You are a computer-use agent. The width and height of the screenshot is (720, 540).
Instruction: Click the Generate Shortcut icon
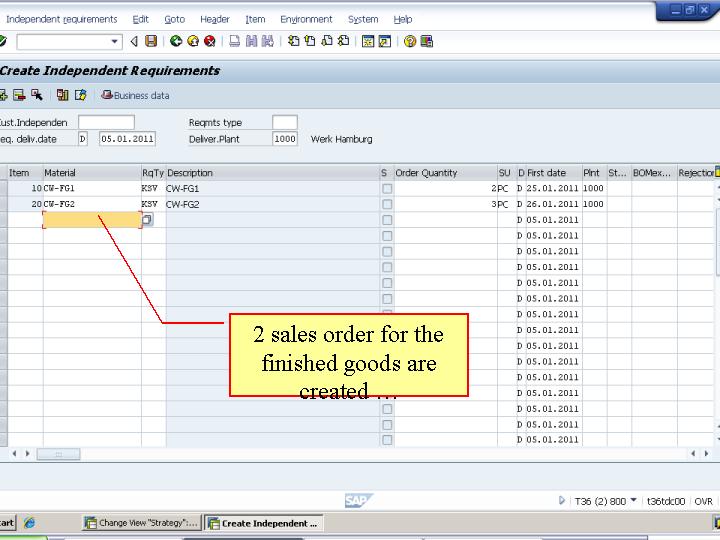point(385,41)
